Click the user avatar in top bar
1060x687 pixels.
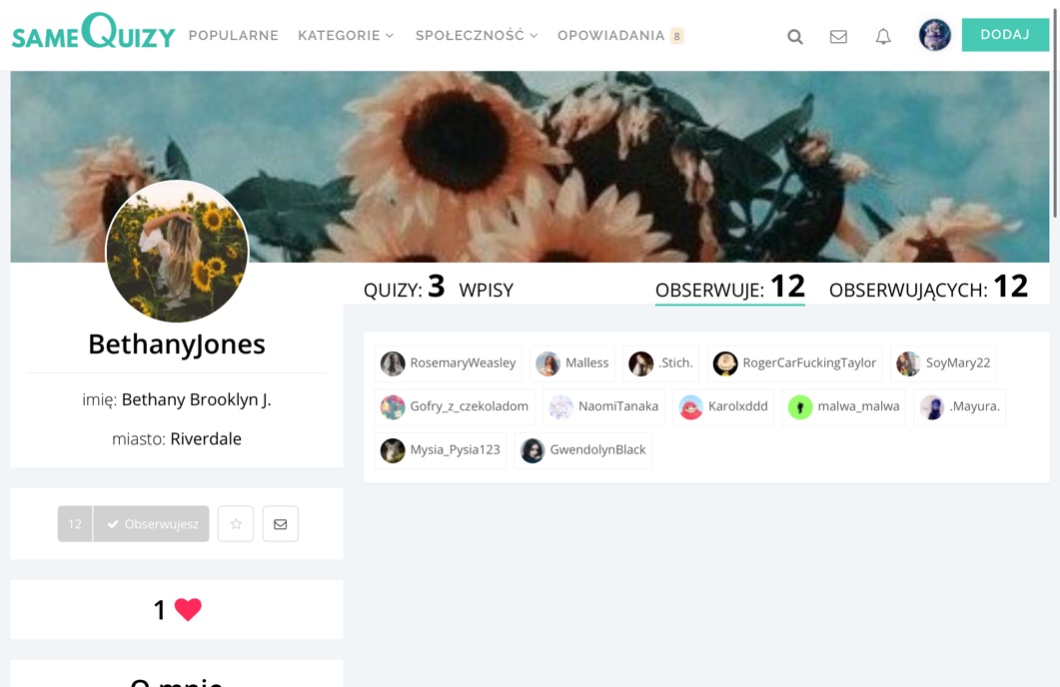(x=934, y=35)
